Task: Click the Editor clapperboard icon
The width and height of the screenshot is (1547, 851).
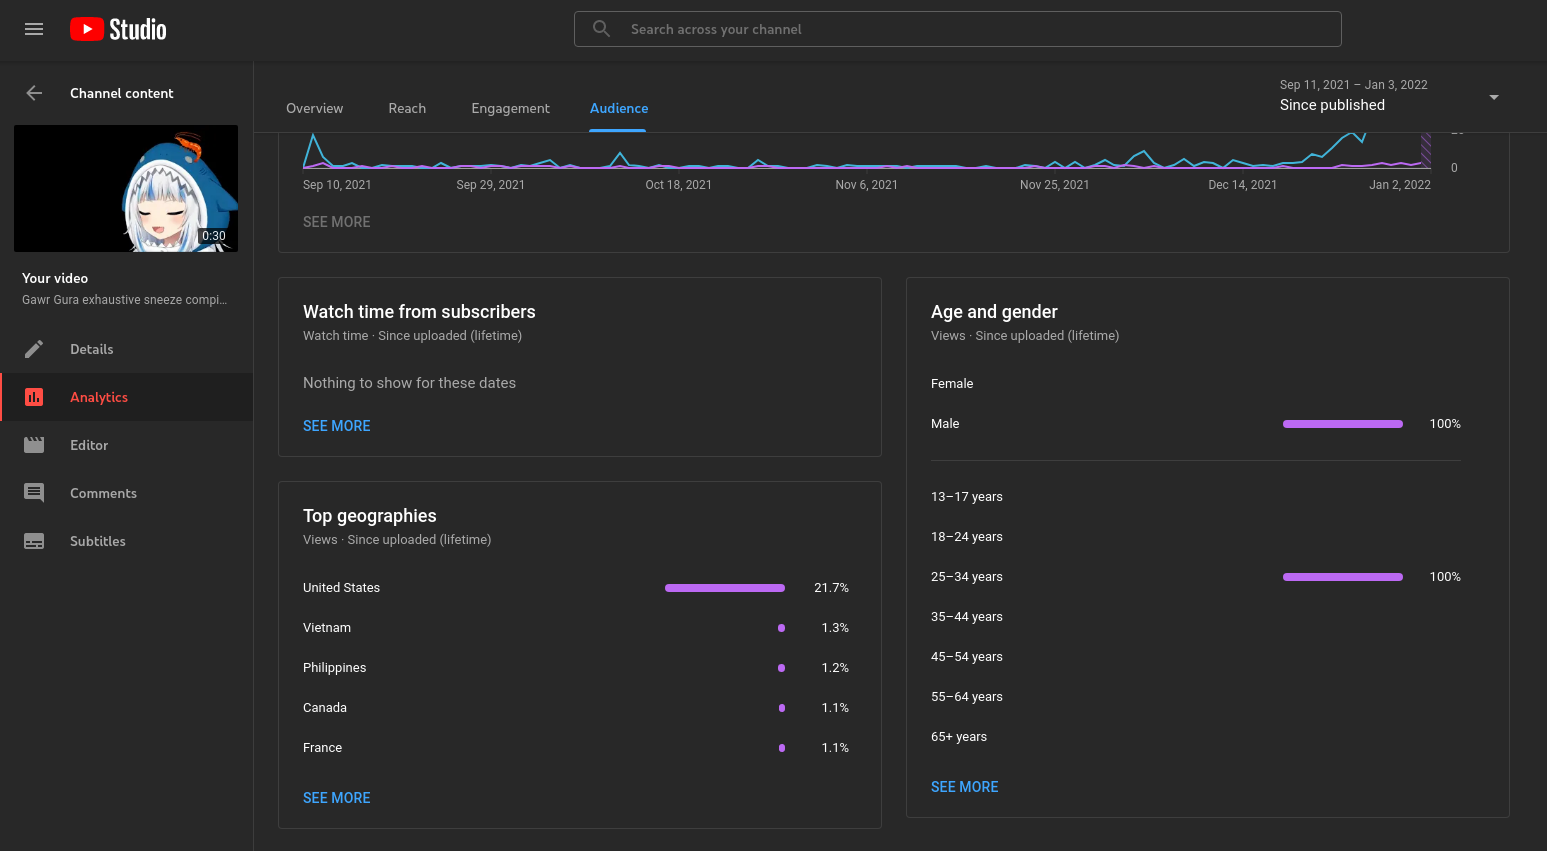Action: [34, 445]
